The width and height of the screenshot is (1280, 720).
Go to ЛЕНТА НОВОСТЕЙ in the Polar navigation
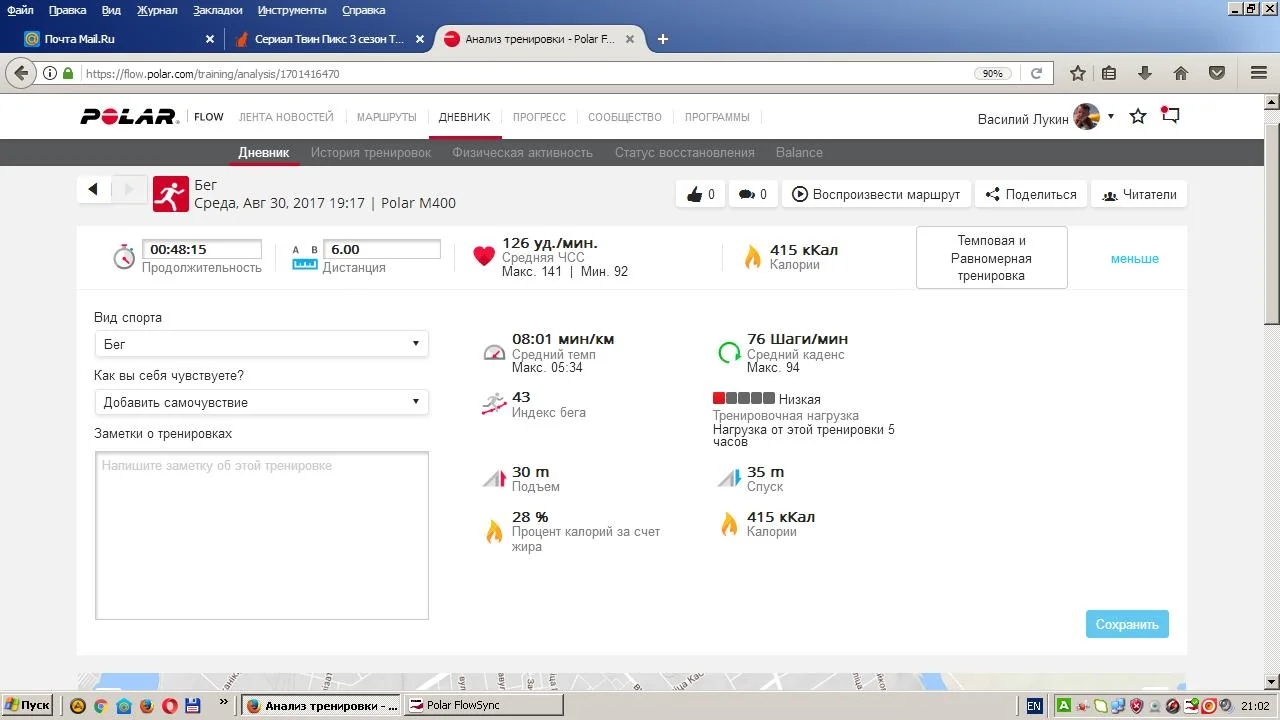286,117
